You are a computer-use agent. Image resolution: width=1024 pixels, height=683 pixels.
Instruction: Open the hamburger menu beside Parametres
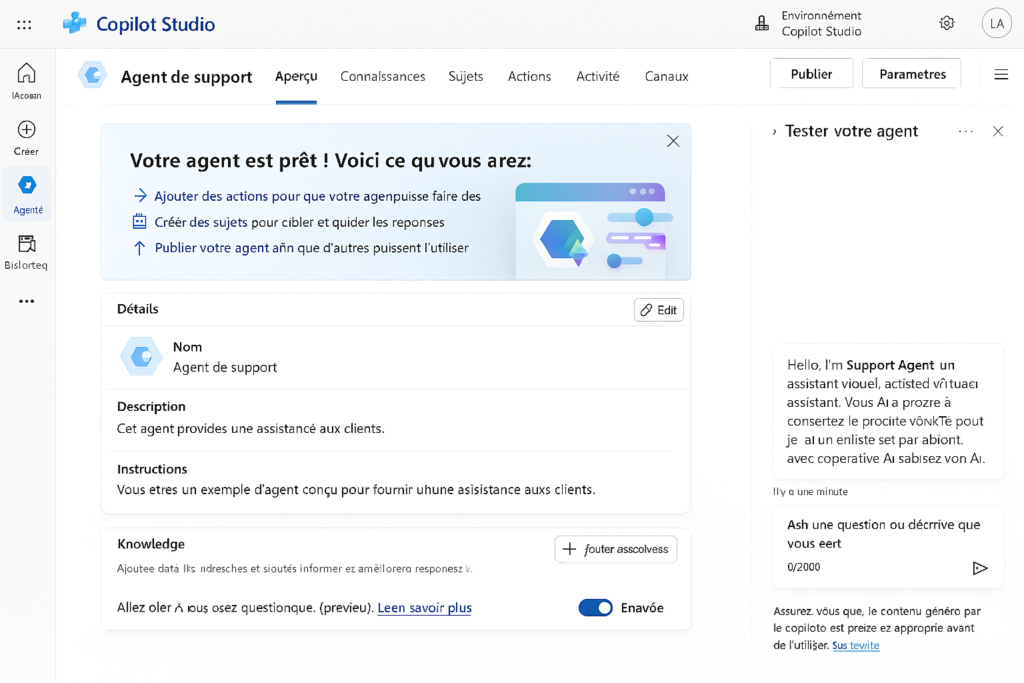pyautogui.click(x=1000, y=74)
